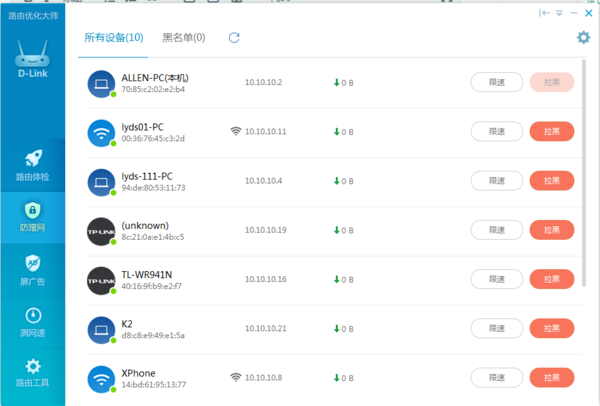Click XPhone wifi device icon
The height and width of the screenshot is (406, 600).
(101, 379)
